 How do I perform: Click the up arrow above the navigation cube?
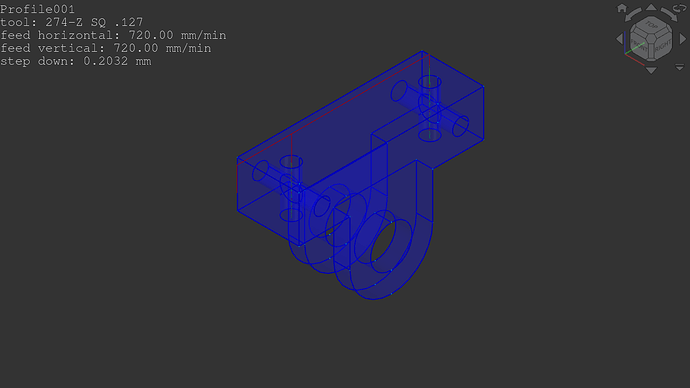click(x=651, y=7)
